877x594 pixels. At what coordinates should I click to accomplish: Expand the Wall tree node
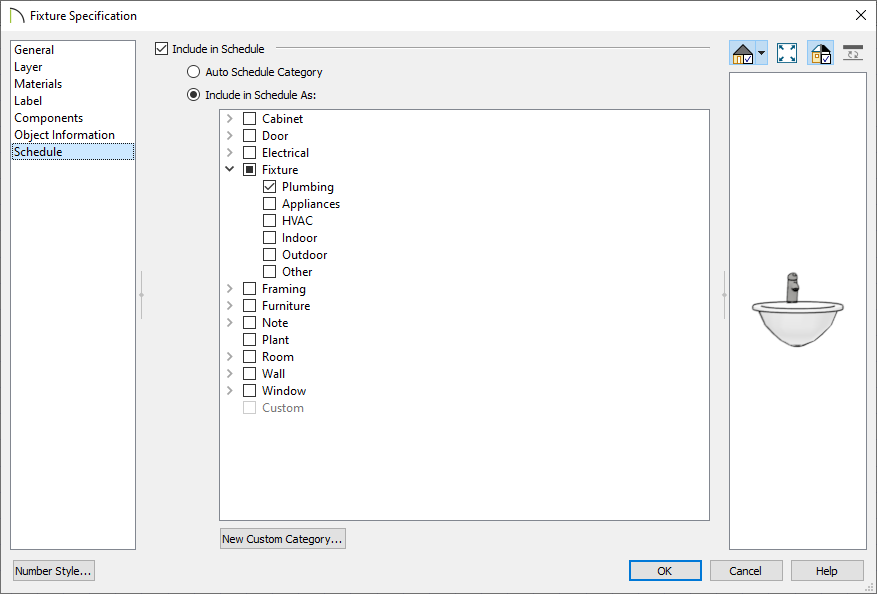pyautogui.click(x=229, y=374)
